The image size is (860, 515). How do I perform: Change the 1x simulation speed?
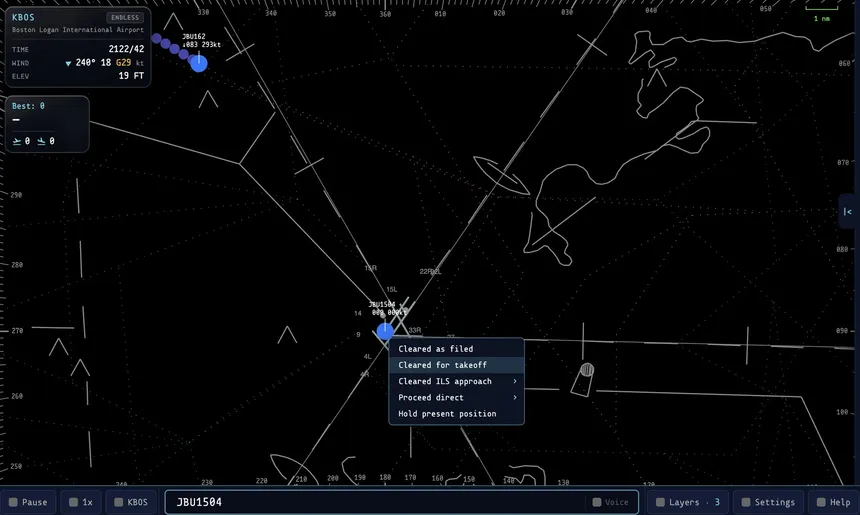point(81,502)
